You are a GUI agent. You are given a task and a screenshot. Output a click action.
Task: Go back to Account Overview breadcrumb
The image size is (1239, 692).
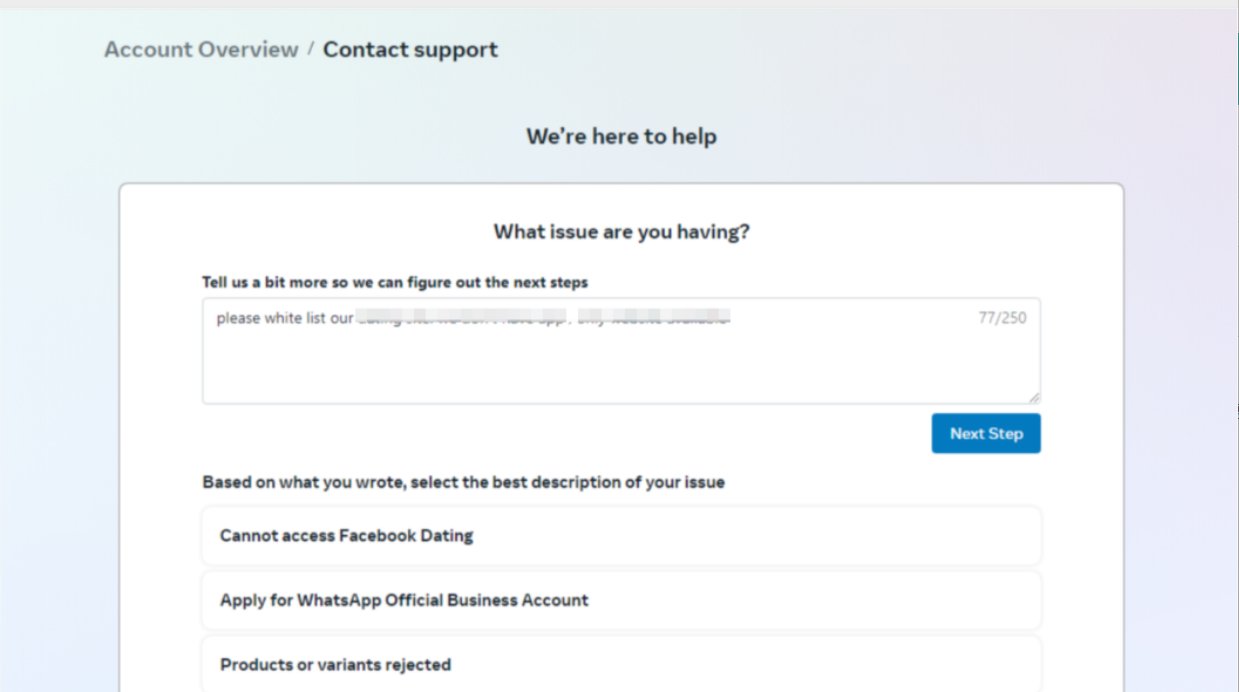pos(200,50)
